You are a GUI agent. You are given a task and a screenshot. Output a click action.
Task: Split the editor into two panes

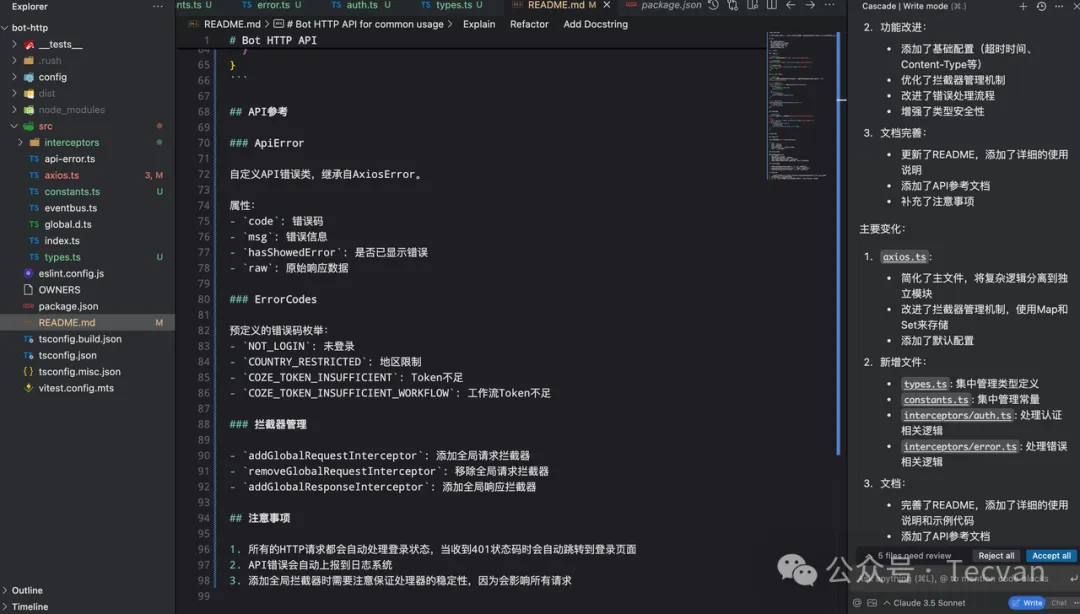point(772,6)
